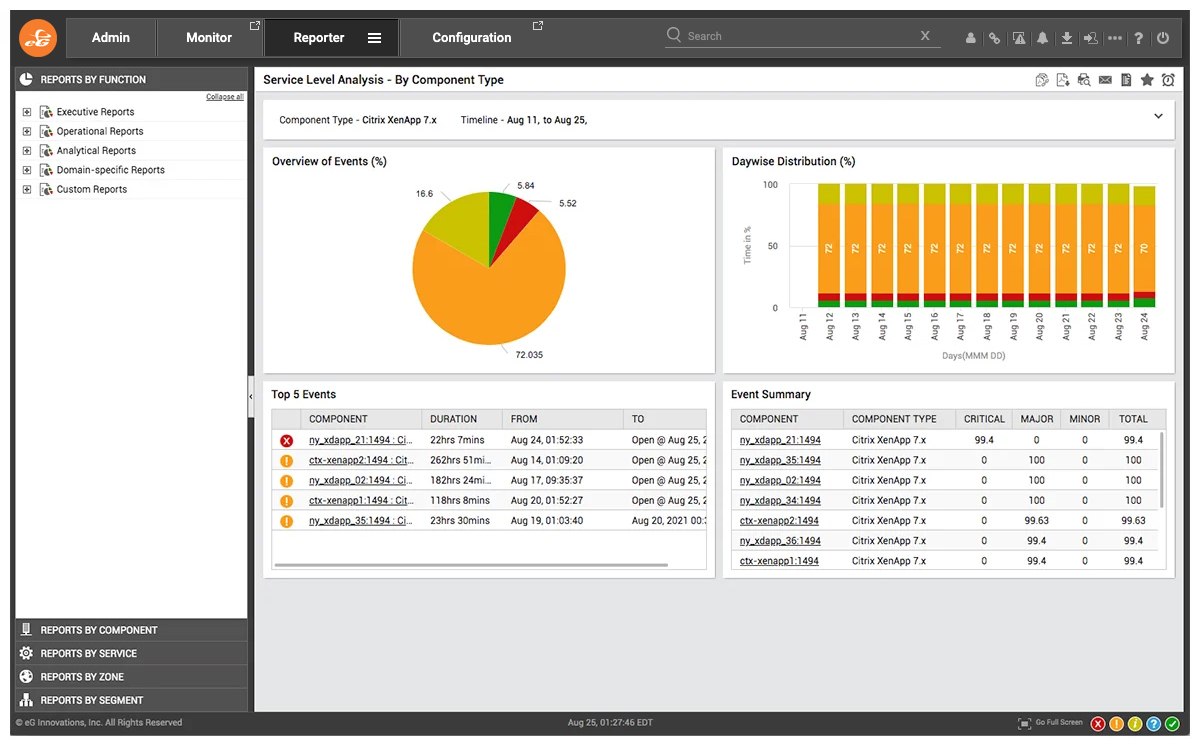Click the red critical status icon
Screen dimensions: 1200x746
click(x=1098, y=724)
